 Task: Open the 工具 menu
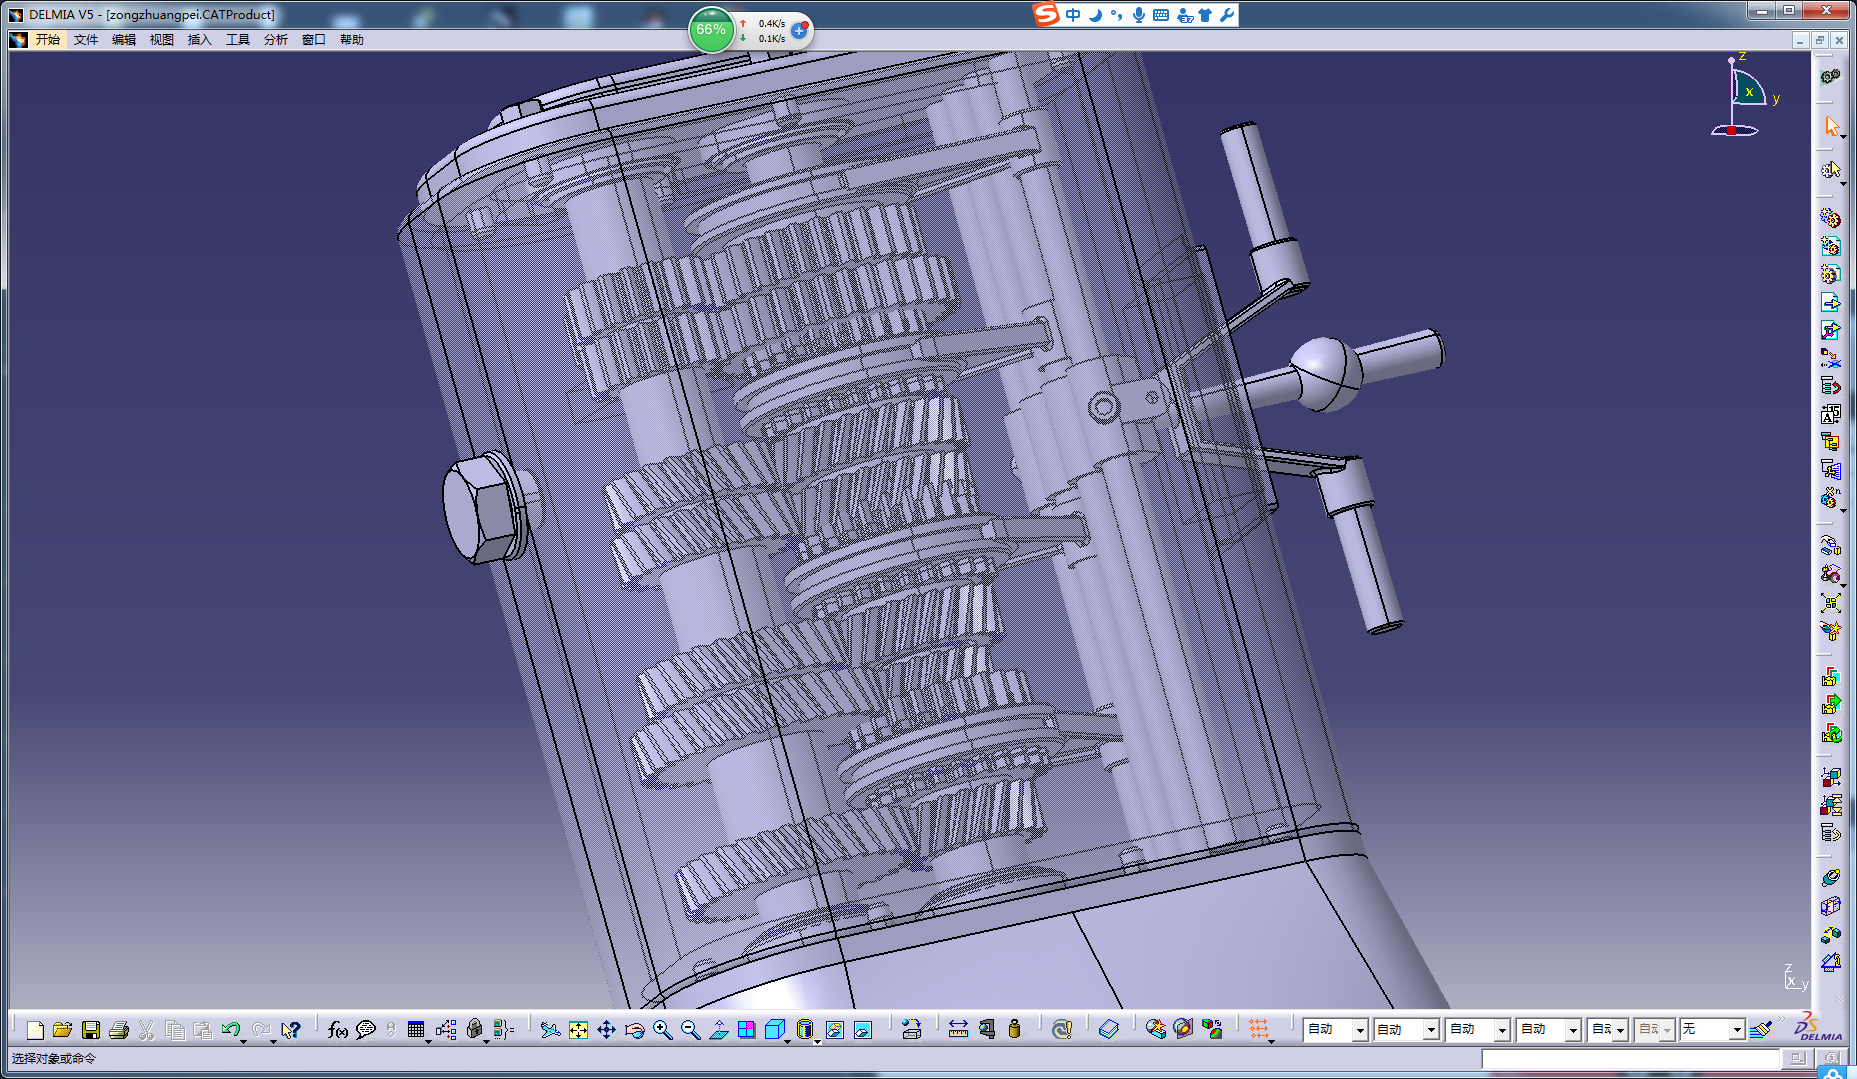(x=238, y=40)
